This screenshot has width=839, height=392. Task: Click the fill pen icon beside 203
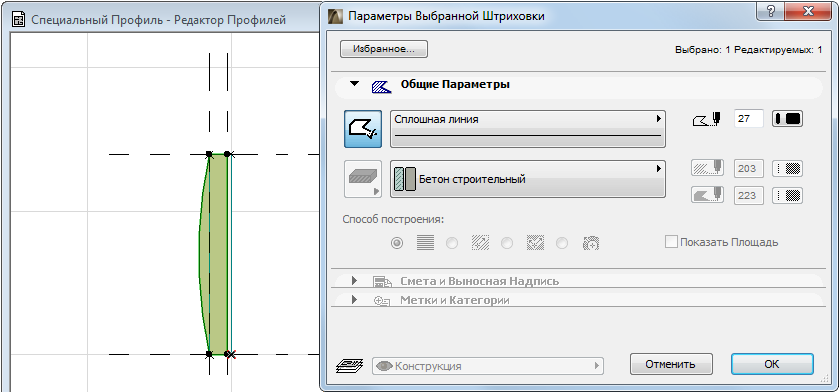pos(707,168)
